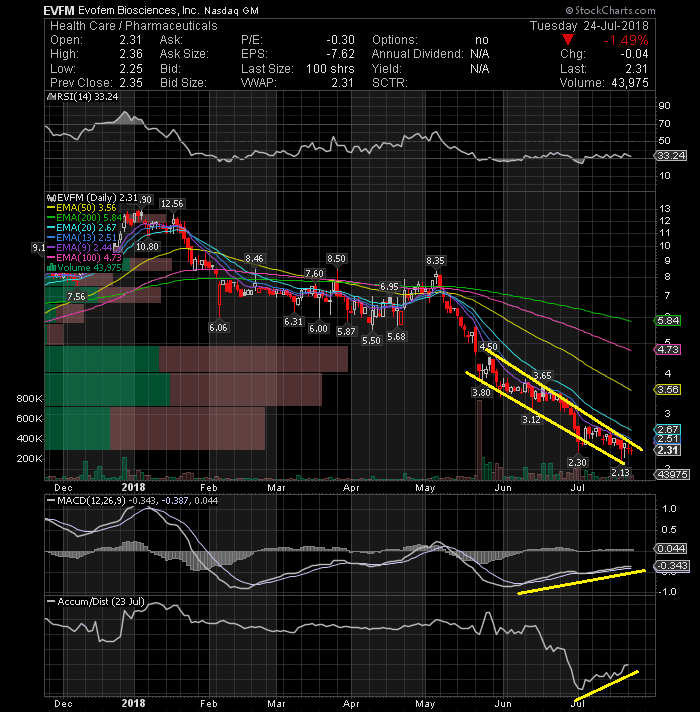Click the 8.46 price annotation
Image resolution: width=700 pixels, height=712 pixels.
point(254,259)
